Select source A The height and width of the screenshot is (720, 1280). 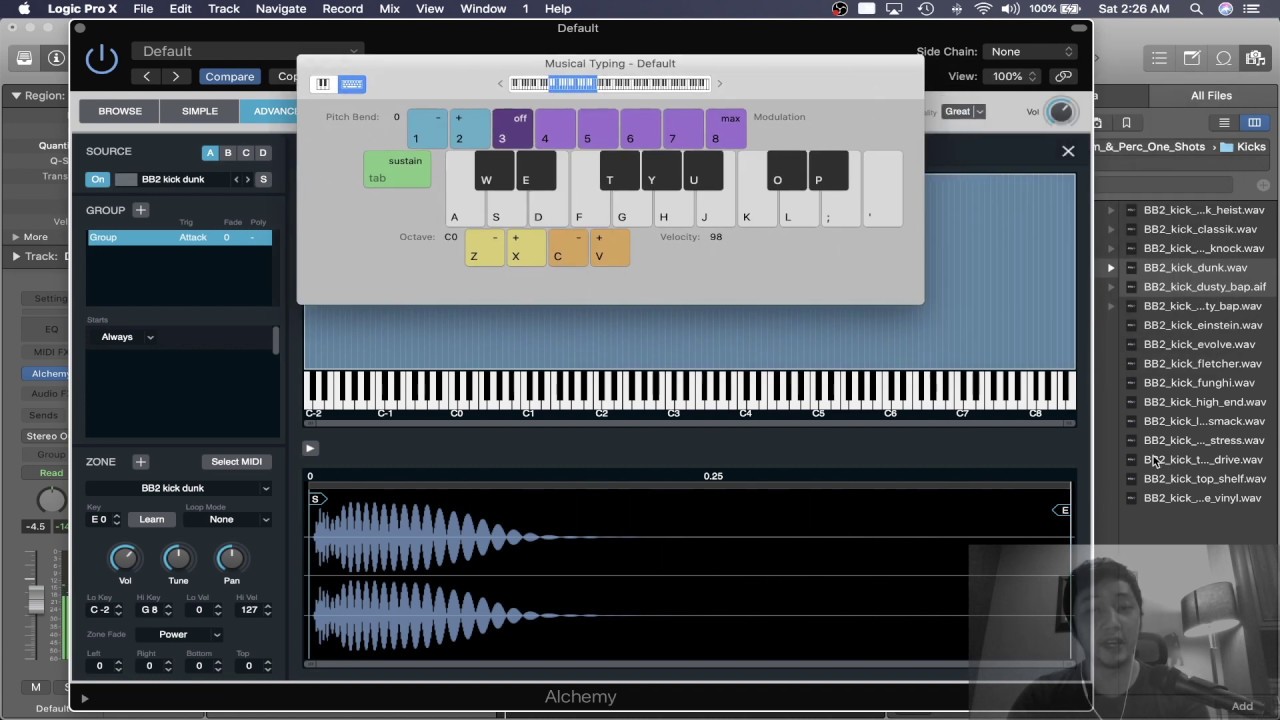210,153
